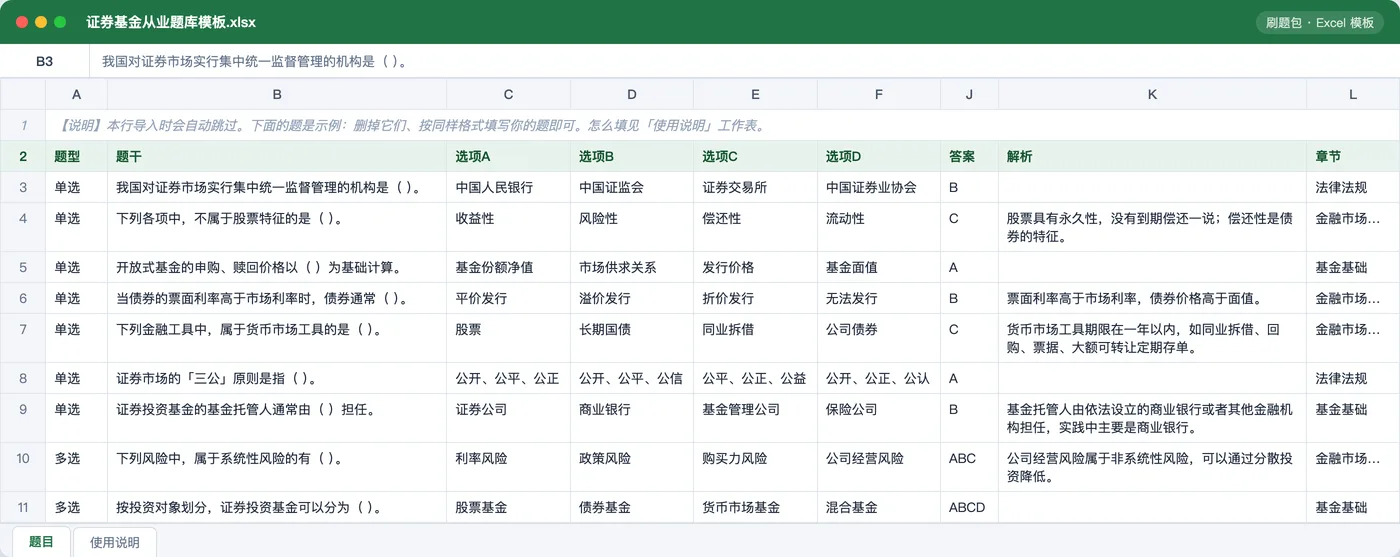Screen dimensions: 1400x557
Task: Select the 证券交易所 cell
Action: pyautogui.click(x=755, y=187)
